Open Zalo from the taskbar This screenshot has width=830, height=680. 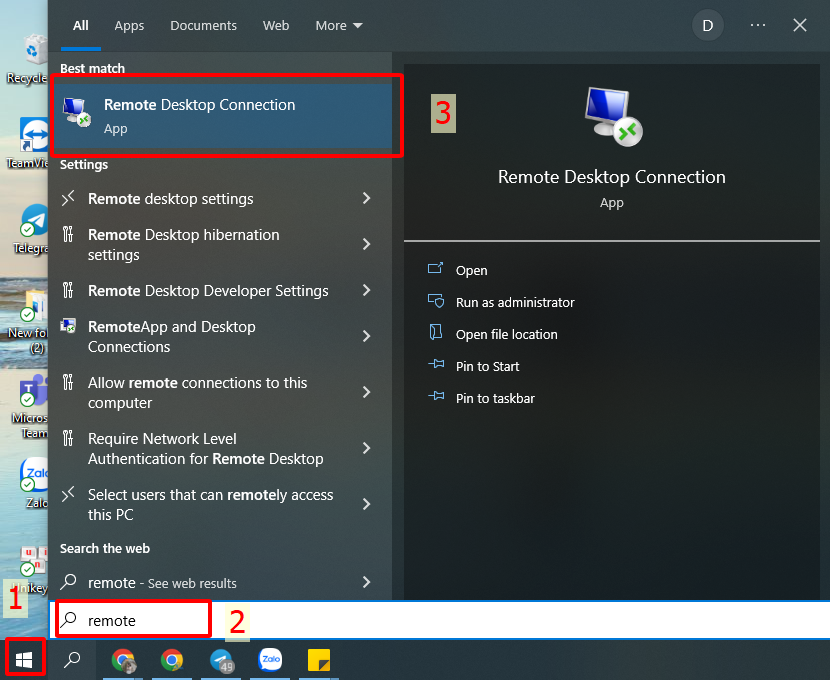270,659
